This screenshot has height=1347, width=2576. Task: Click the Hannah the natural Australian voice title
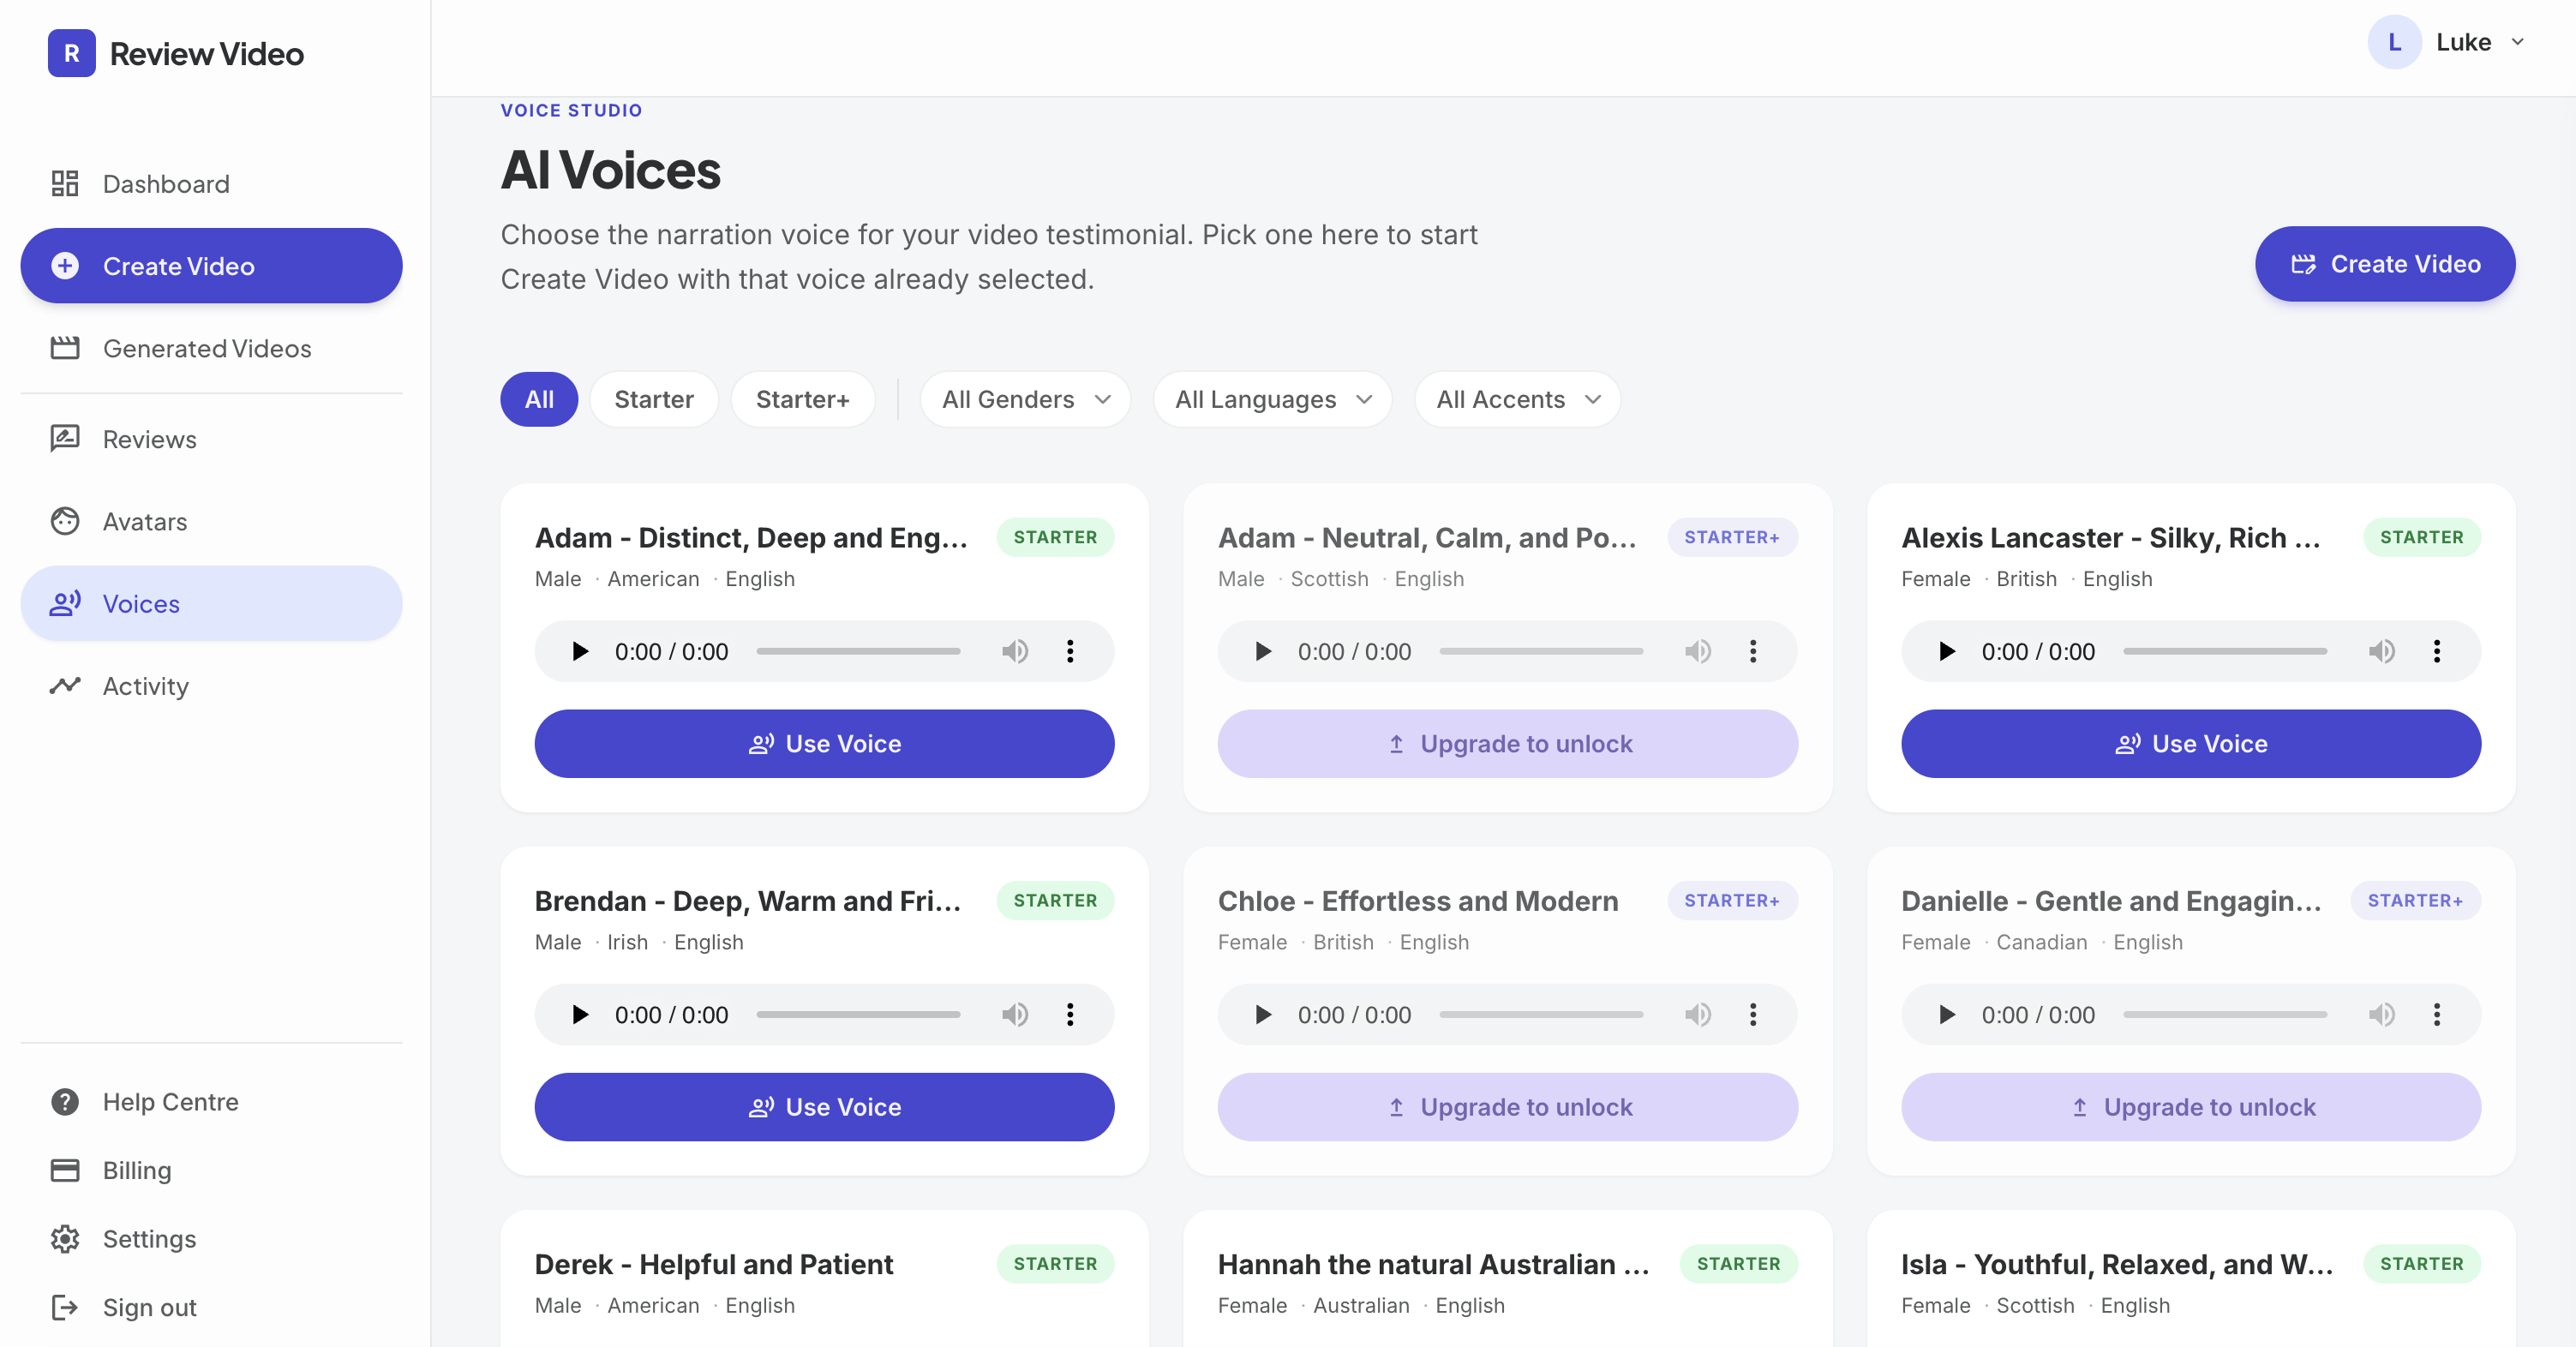click(1434, 1264)
